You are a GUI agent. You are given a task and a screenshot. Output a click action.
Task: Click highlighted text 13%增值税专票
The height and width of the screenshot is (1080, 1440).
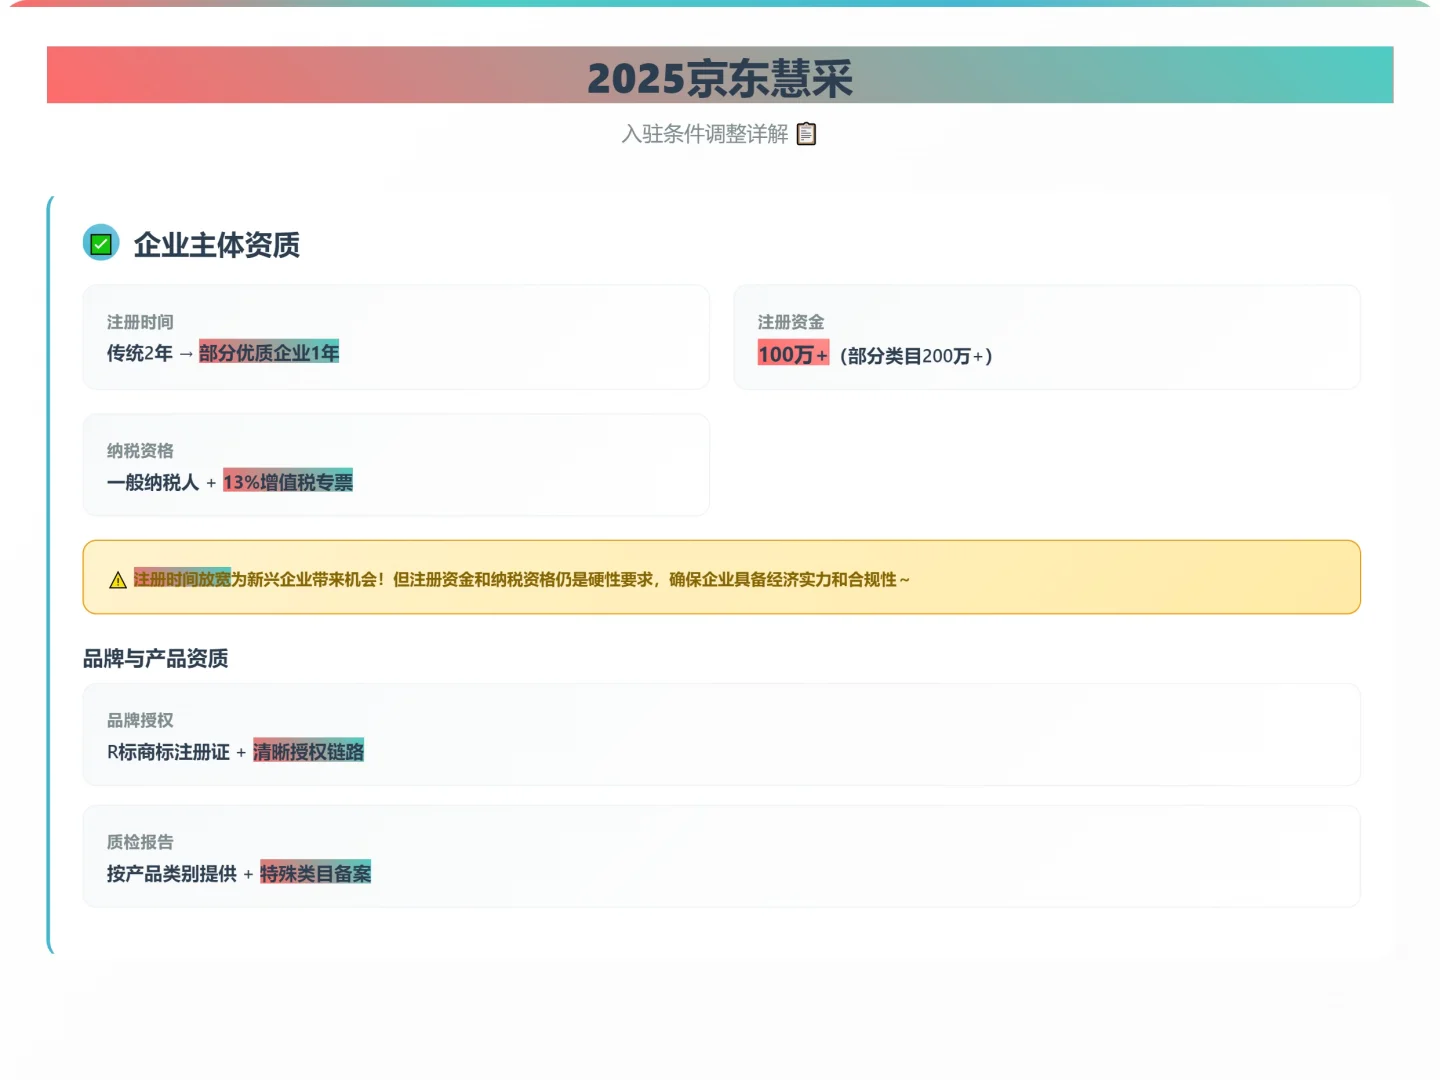click(288, 482)
